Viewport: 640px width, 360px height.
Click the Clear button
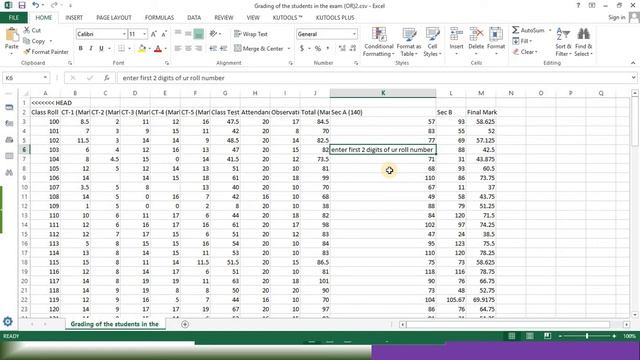tap(525, 52)
